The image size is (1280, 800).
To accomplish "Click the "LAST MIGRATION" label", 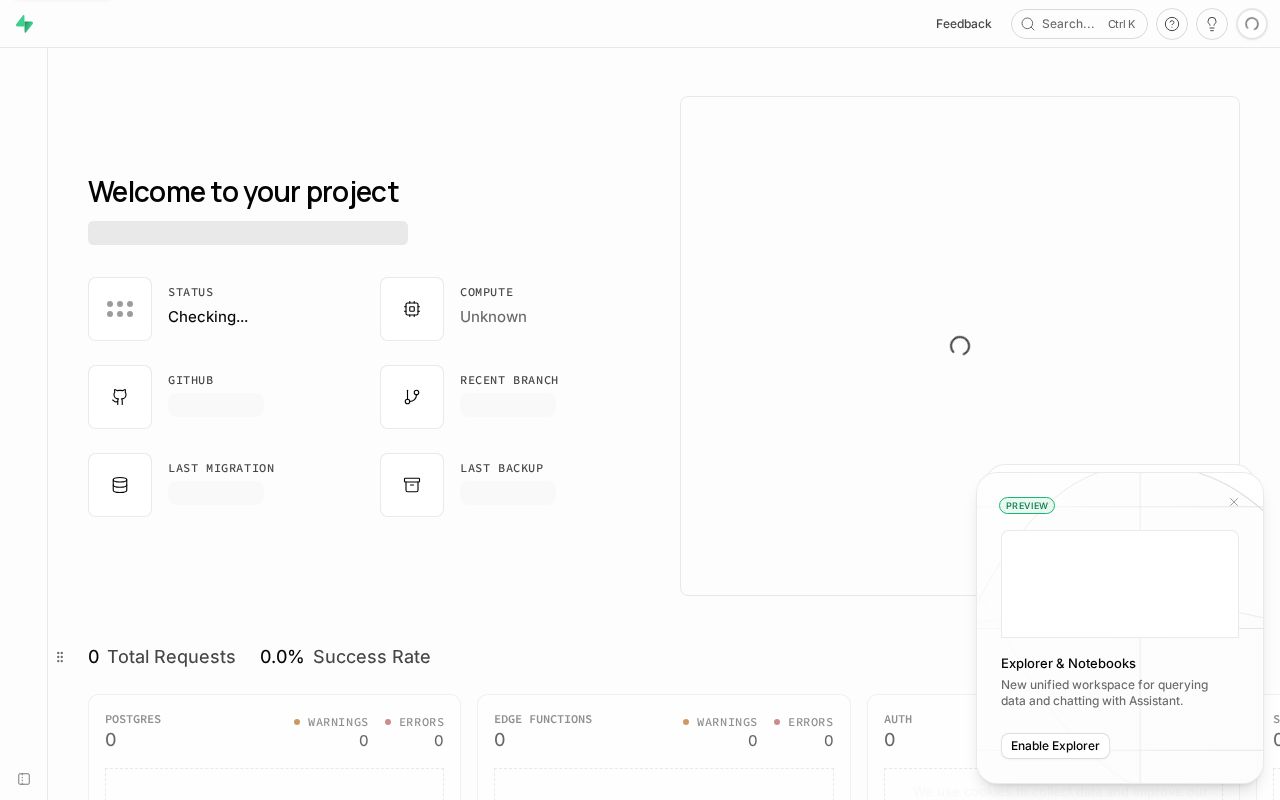I will (221, 468).
